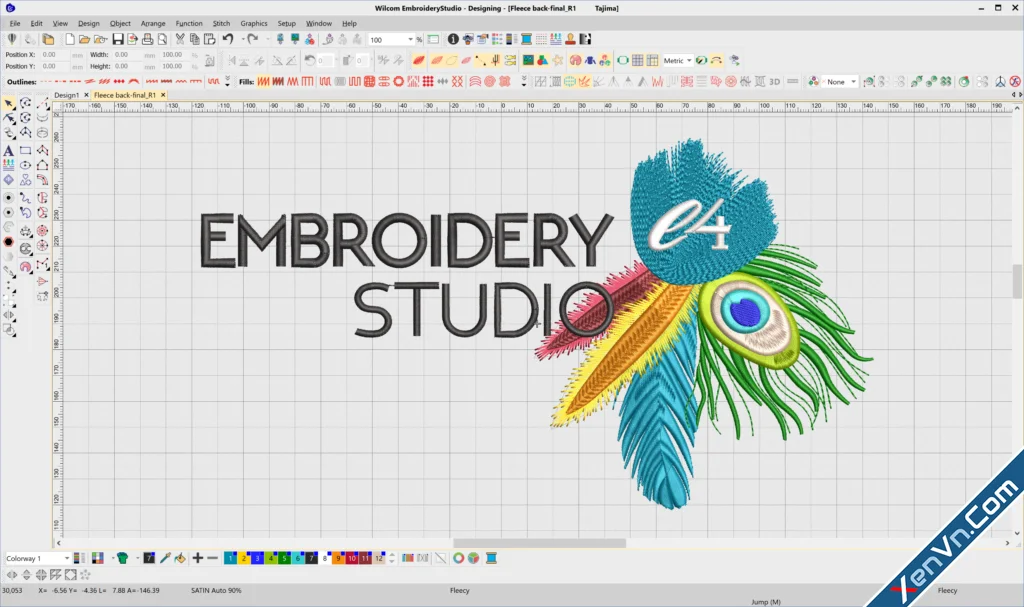Click the Cut scissors icon
This screenshot has width=1024, height=607.
click(x=180, y=40)
